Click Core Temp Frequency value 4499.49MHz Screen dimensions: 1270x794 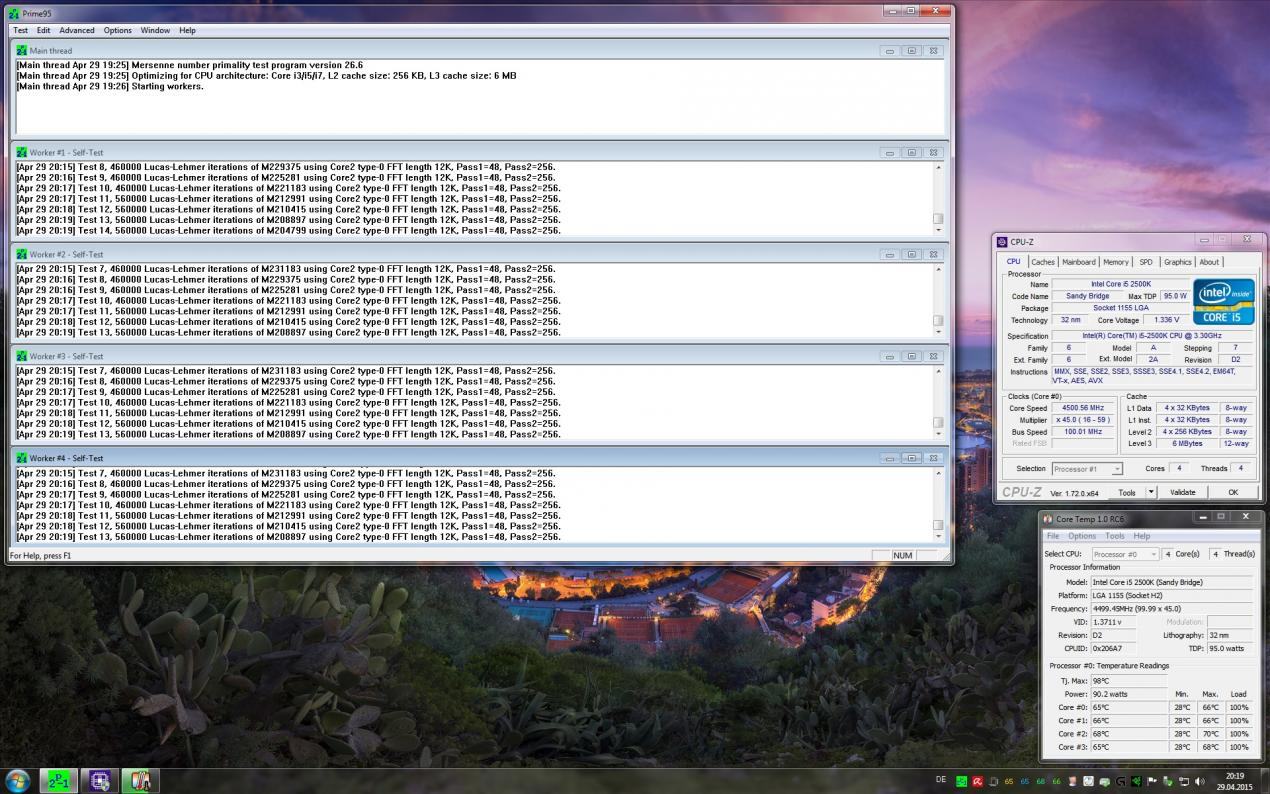pyautogui.click(x=1170, y=609)
